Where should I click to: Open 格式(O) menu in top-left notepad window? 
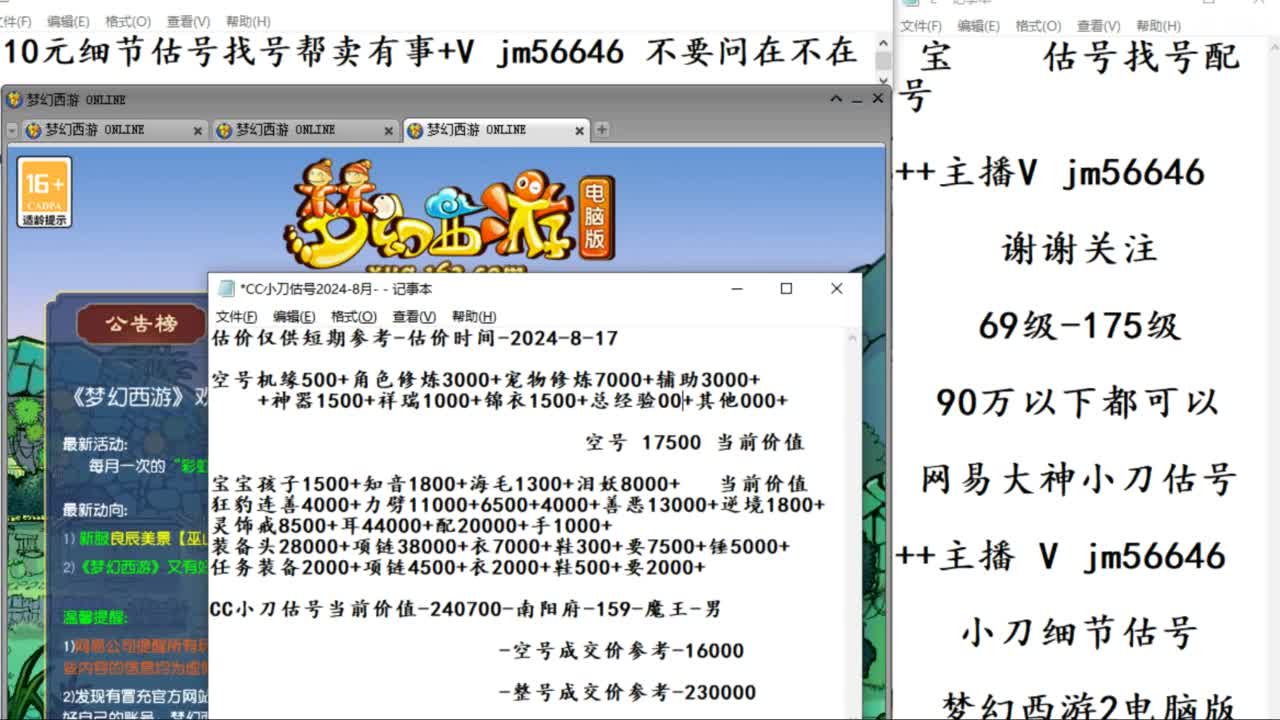127,21
